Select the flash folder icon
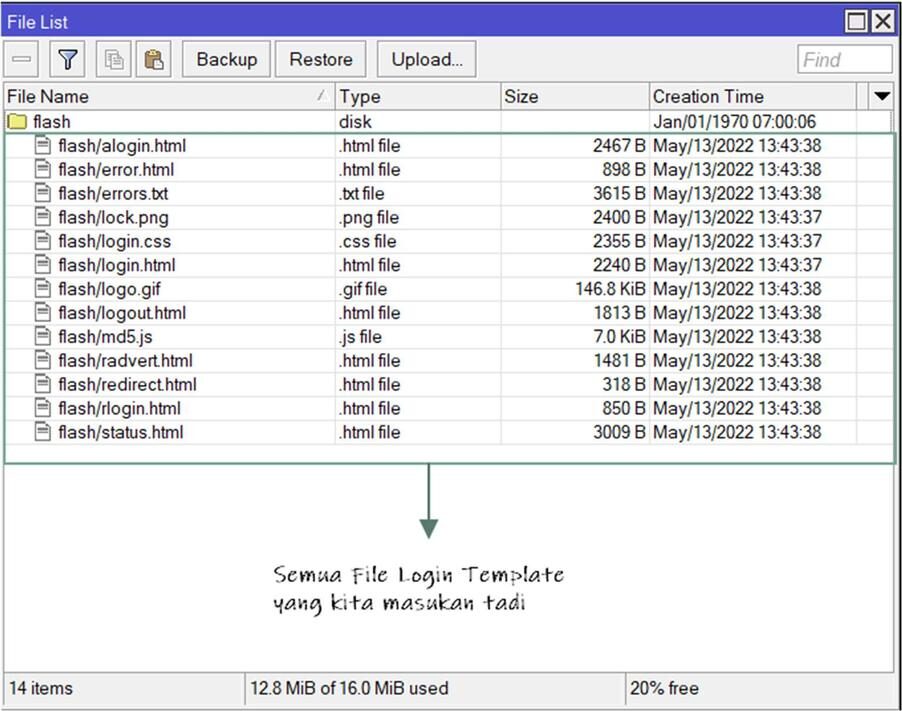The height and width of the screenshot is (711, 902). 17,122
